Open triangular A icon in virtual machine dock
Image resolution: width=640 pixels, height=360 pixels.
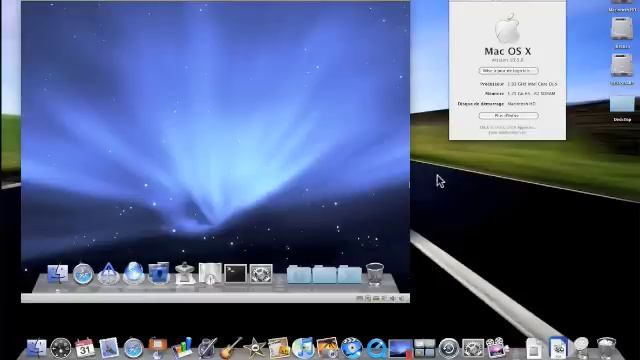coord(109,273)
